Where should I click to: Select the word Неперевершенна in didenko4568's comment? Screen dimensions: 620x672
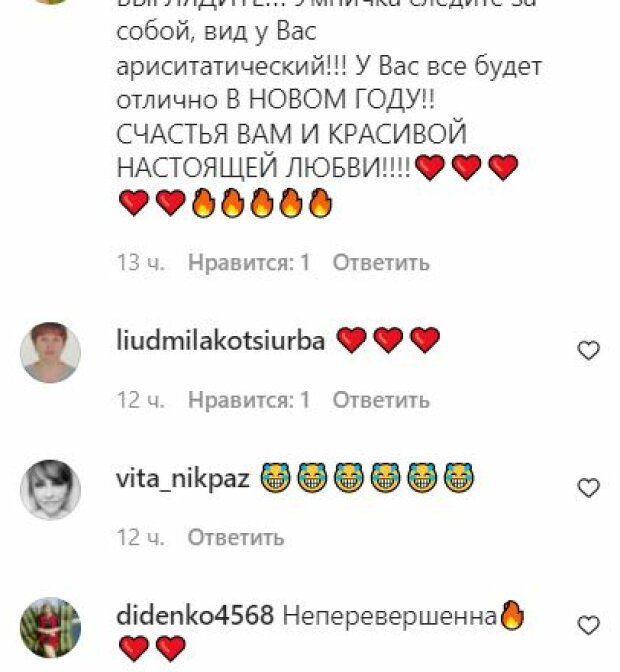tap(390, 616)
